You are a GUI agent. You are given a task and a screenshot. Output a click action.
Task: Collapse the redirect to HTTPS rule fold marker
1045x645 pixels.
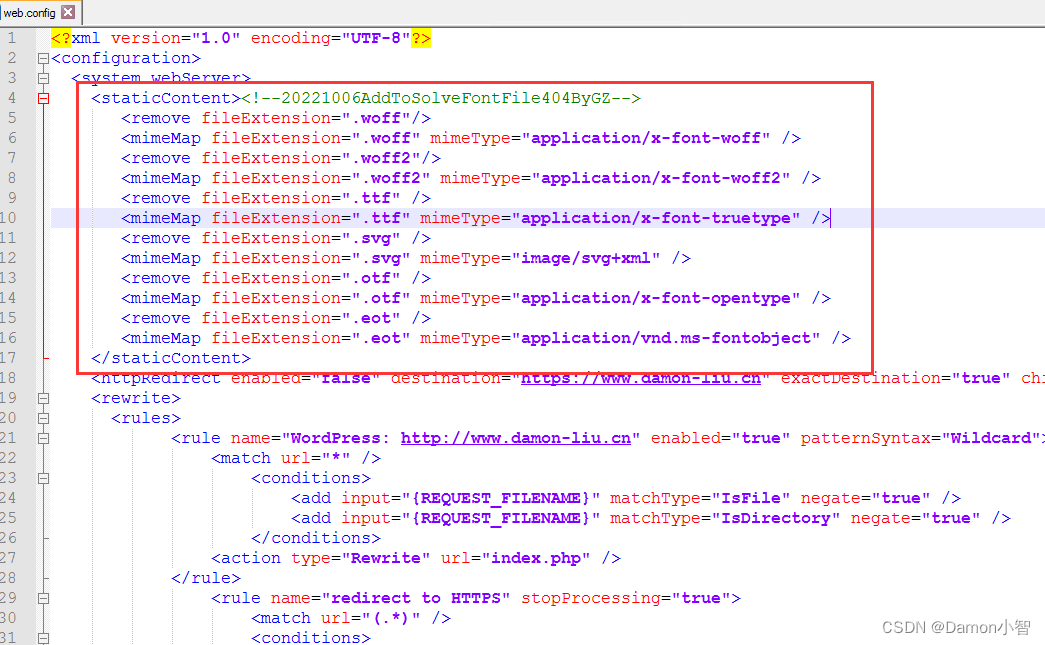click(x=43, y=598)
